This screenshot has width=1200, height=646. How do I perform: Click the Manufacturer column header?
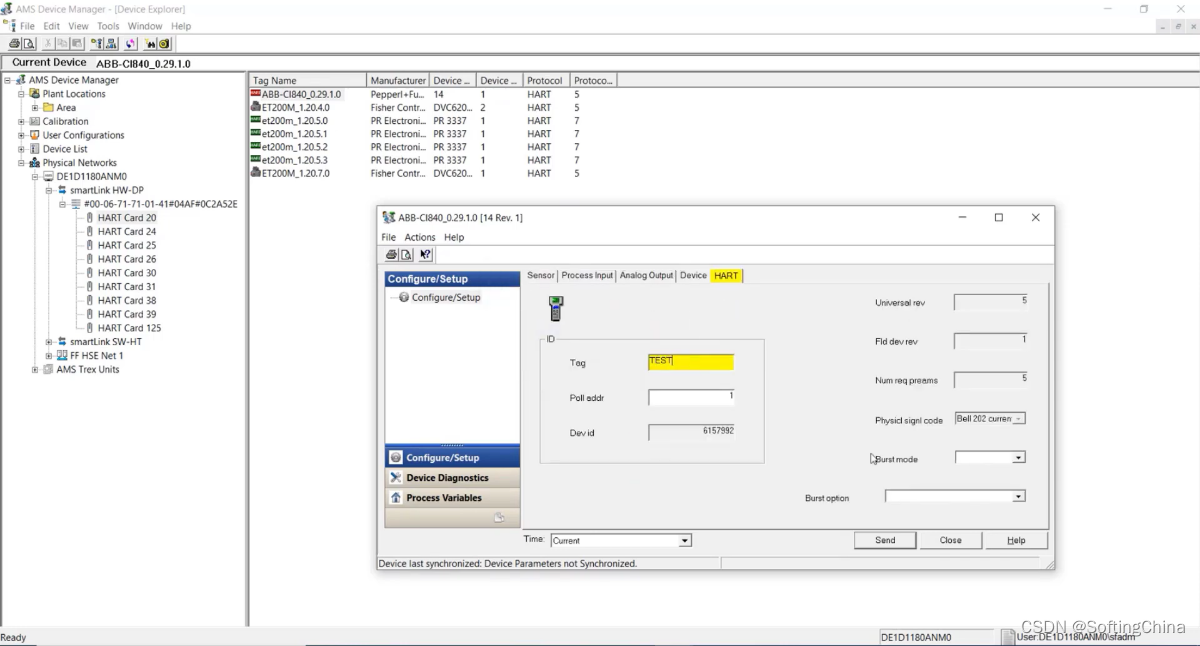(x=398, y=80)
